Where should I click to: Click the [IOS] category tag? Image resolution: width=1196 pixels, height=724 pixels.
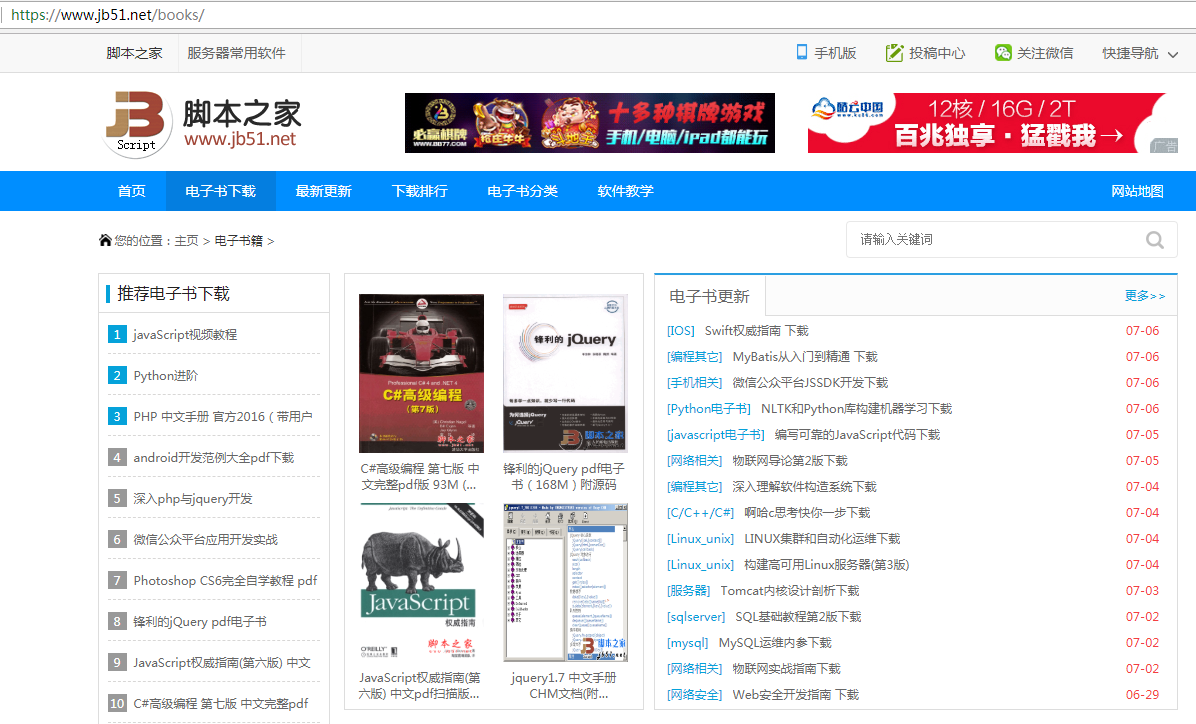pos(681,330)
